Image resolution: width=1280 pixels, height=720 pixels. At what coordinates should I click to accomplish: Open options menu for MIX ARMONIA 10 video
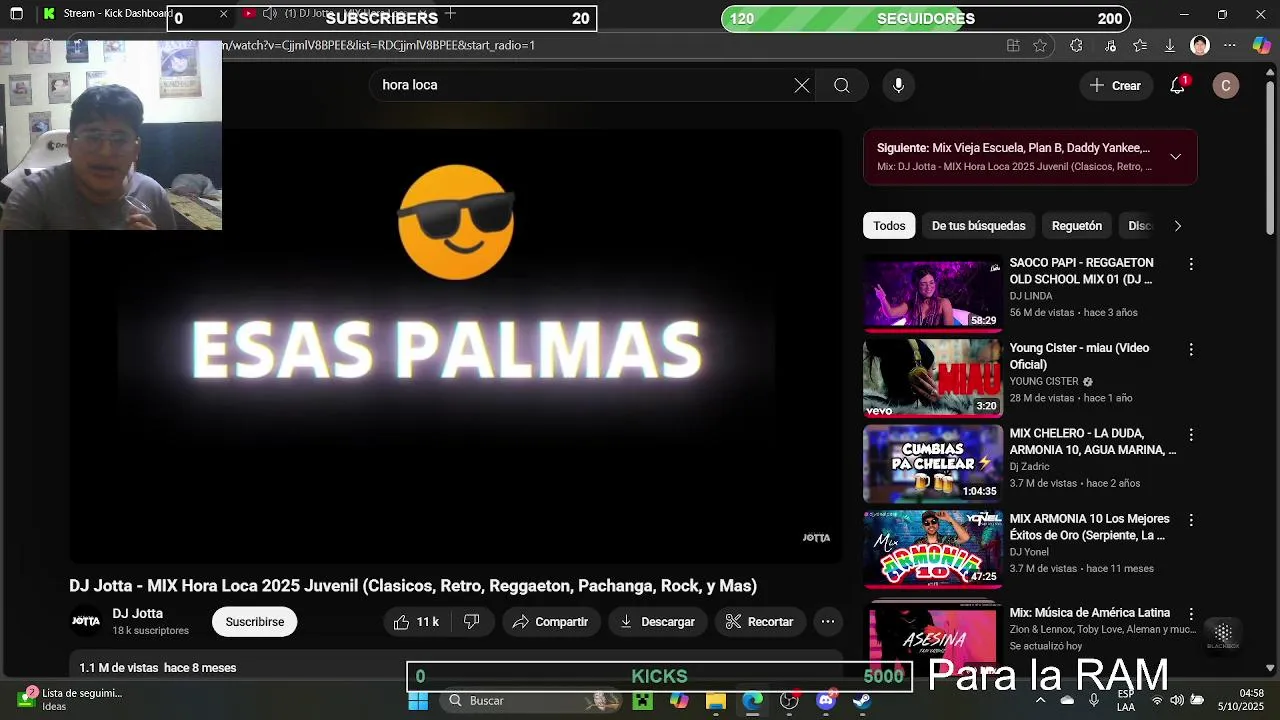point(1190,520)
